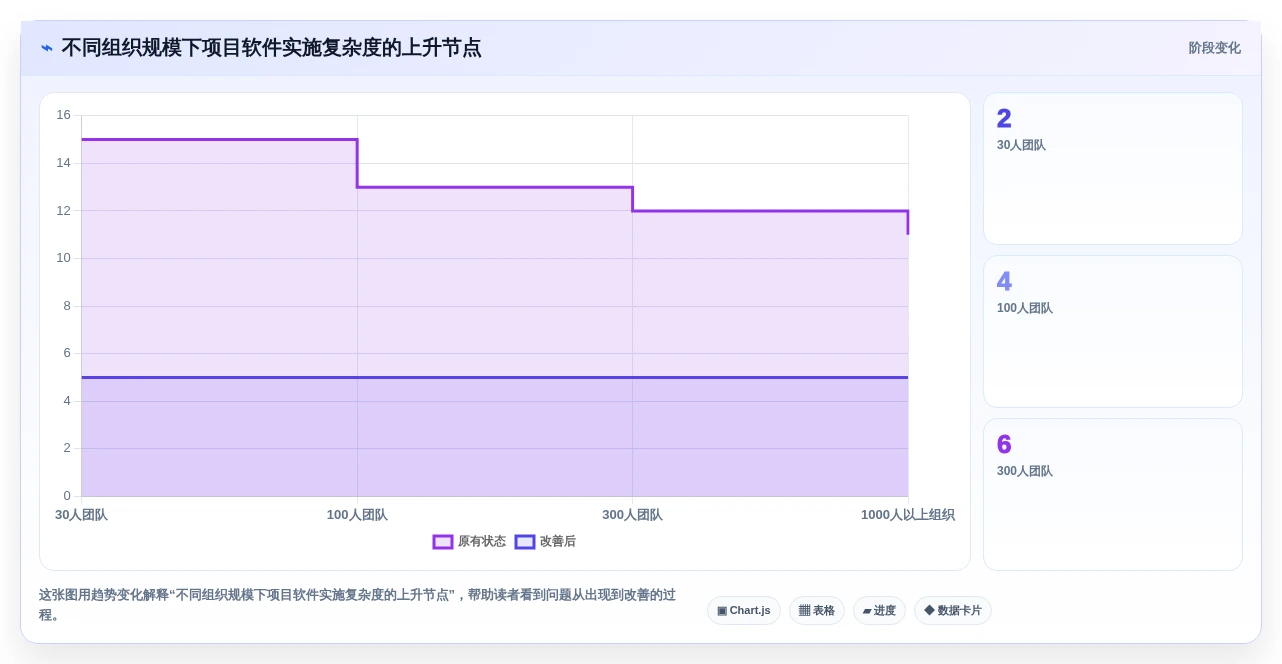
Task: Click the value 2 in the first card
Action: click(1004, 119)
